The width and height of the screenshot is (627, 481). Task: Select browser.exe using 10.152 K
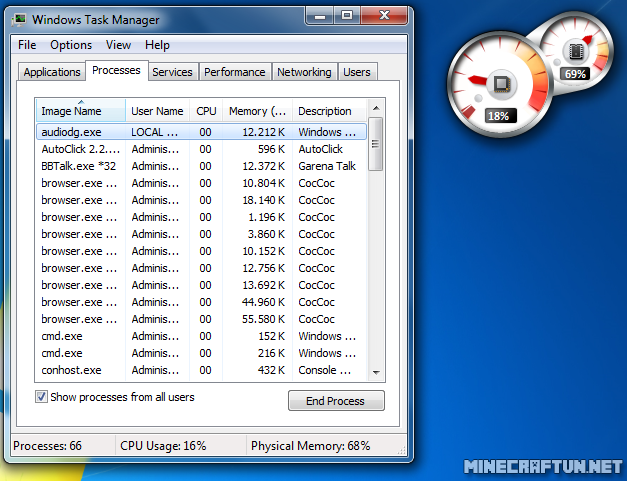(202, 251)
